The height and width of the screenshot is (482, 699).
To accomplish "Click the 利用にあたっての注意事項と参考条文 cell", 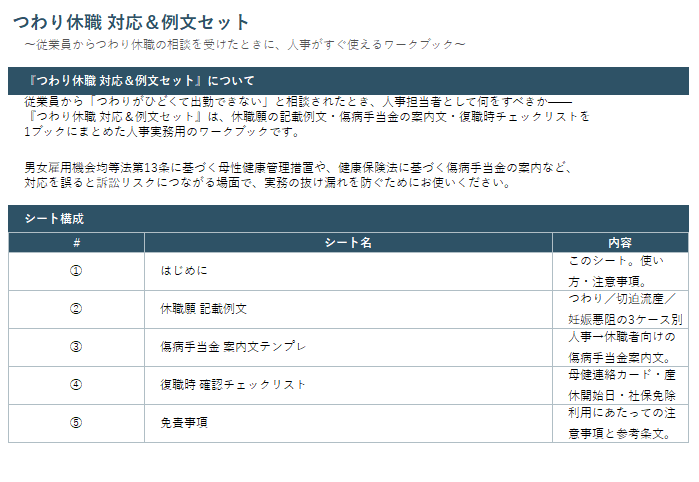I will (620, 423).
